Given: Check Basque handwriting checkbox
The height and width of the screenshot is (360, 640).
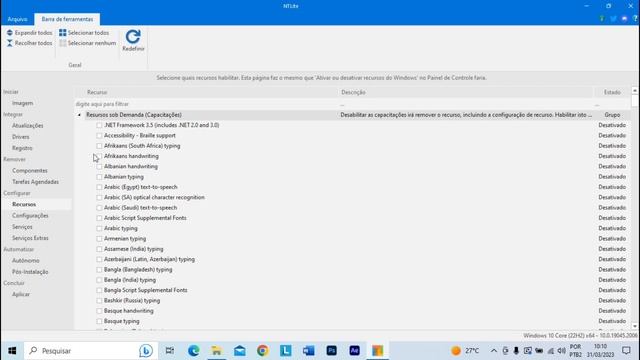Looking at the screenshot, I should click(99, 311).
